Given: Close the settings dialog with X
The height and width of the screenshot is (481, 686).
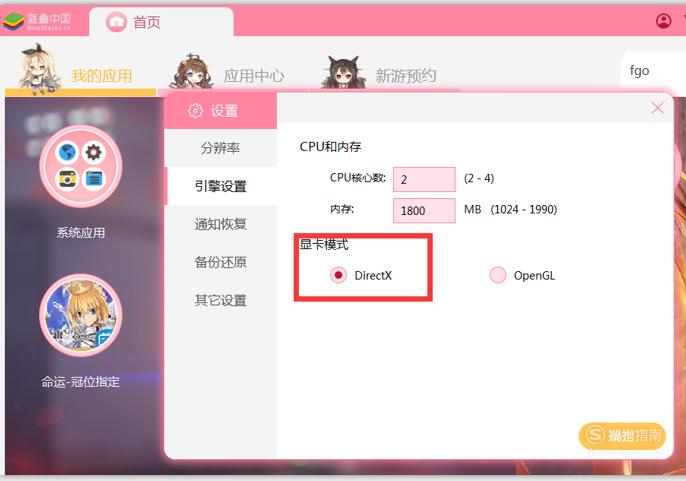Looking at the screenshot, I should tap(657, 108).
